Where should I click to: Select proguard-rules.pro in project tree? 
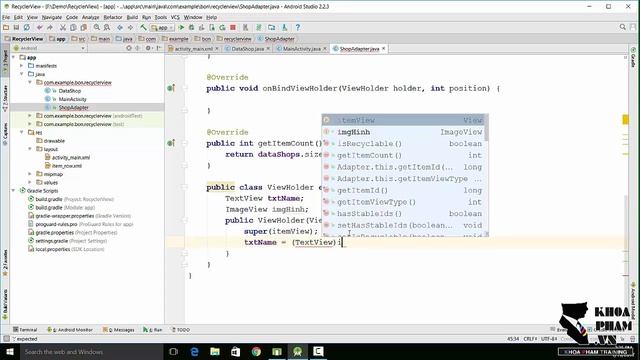56,224
